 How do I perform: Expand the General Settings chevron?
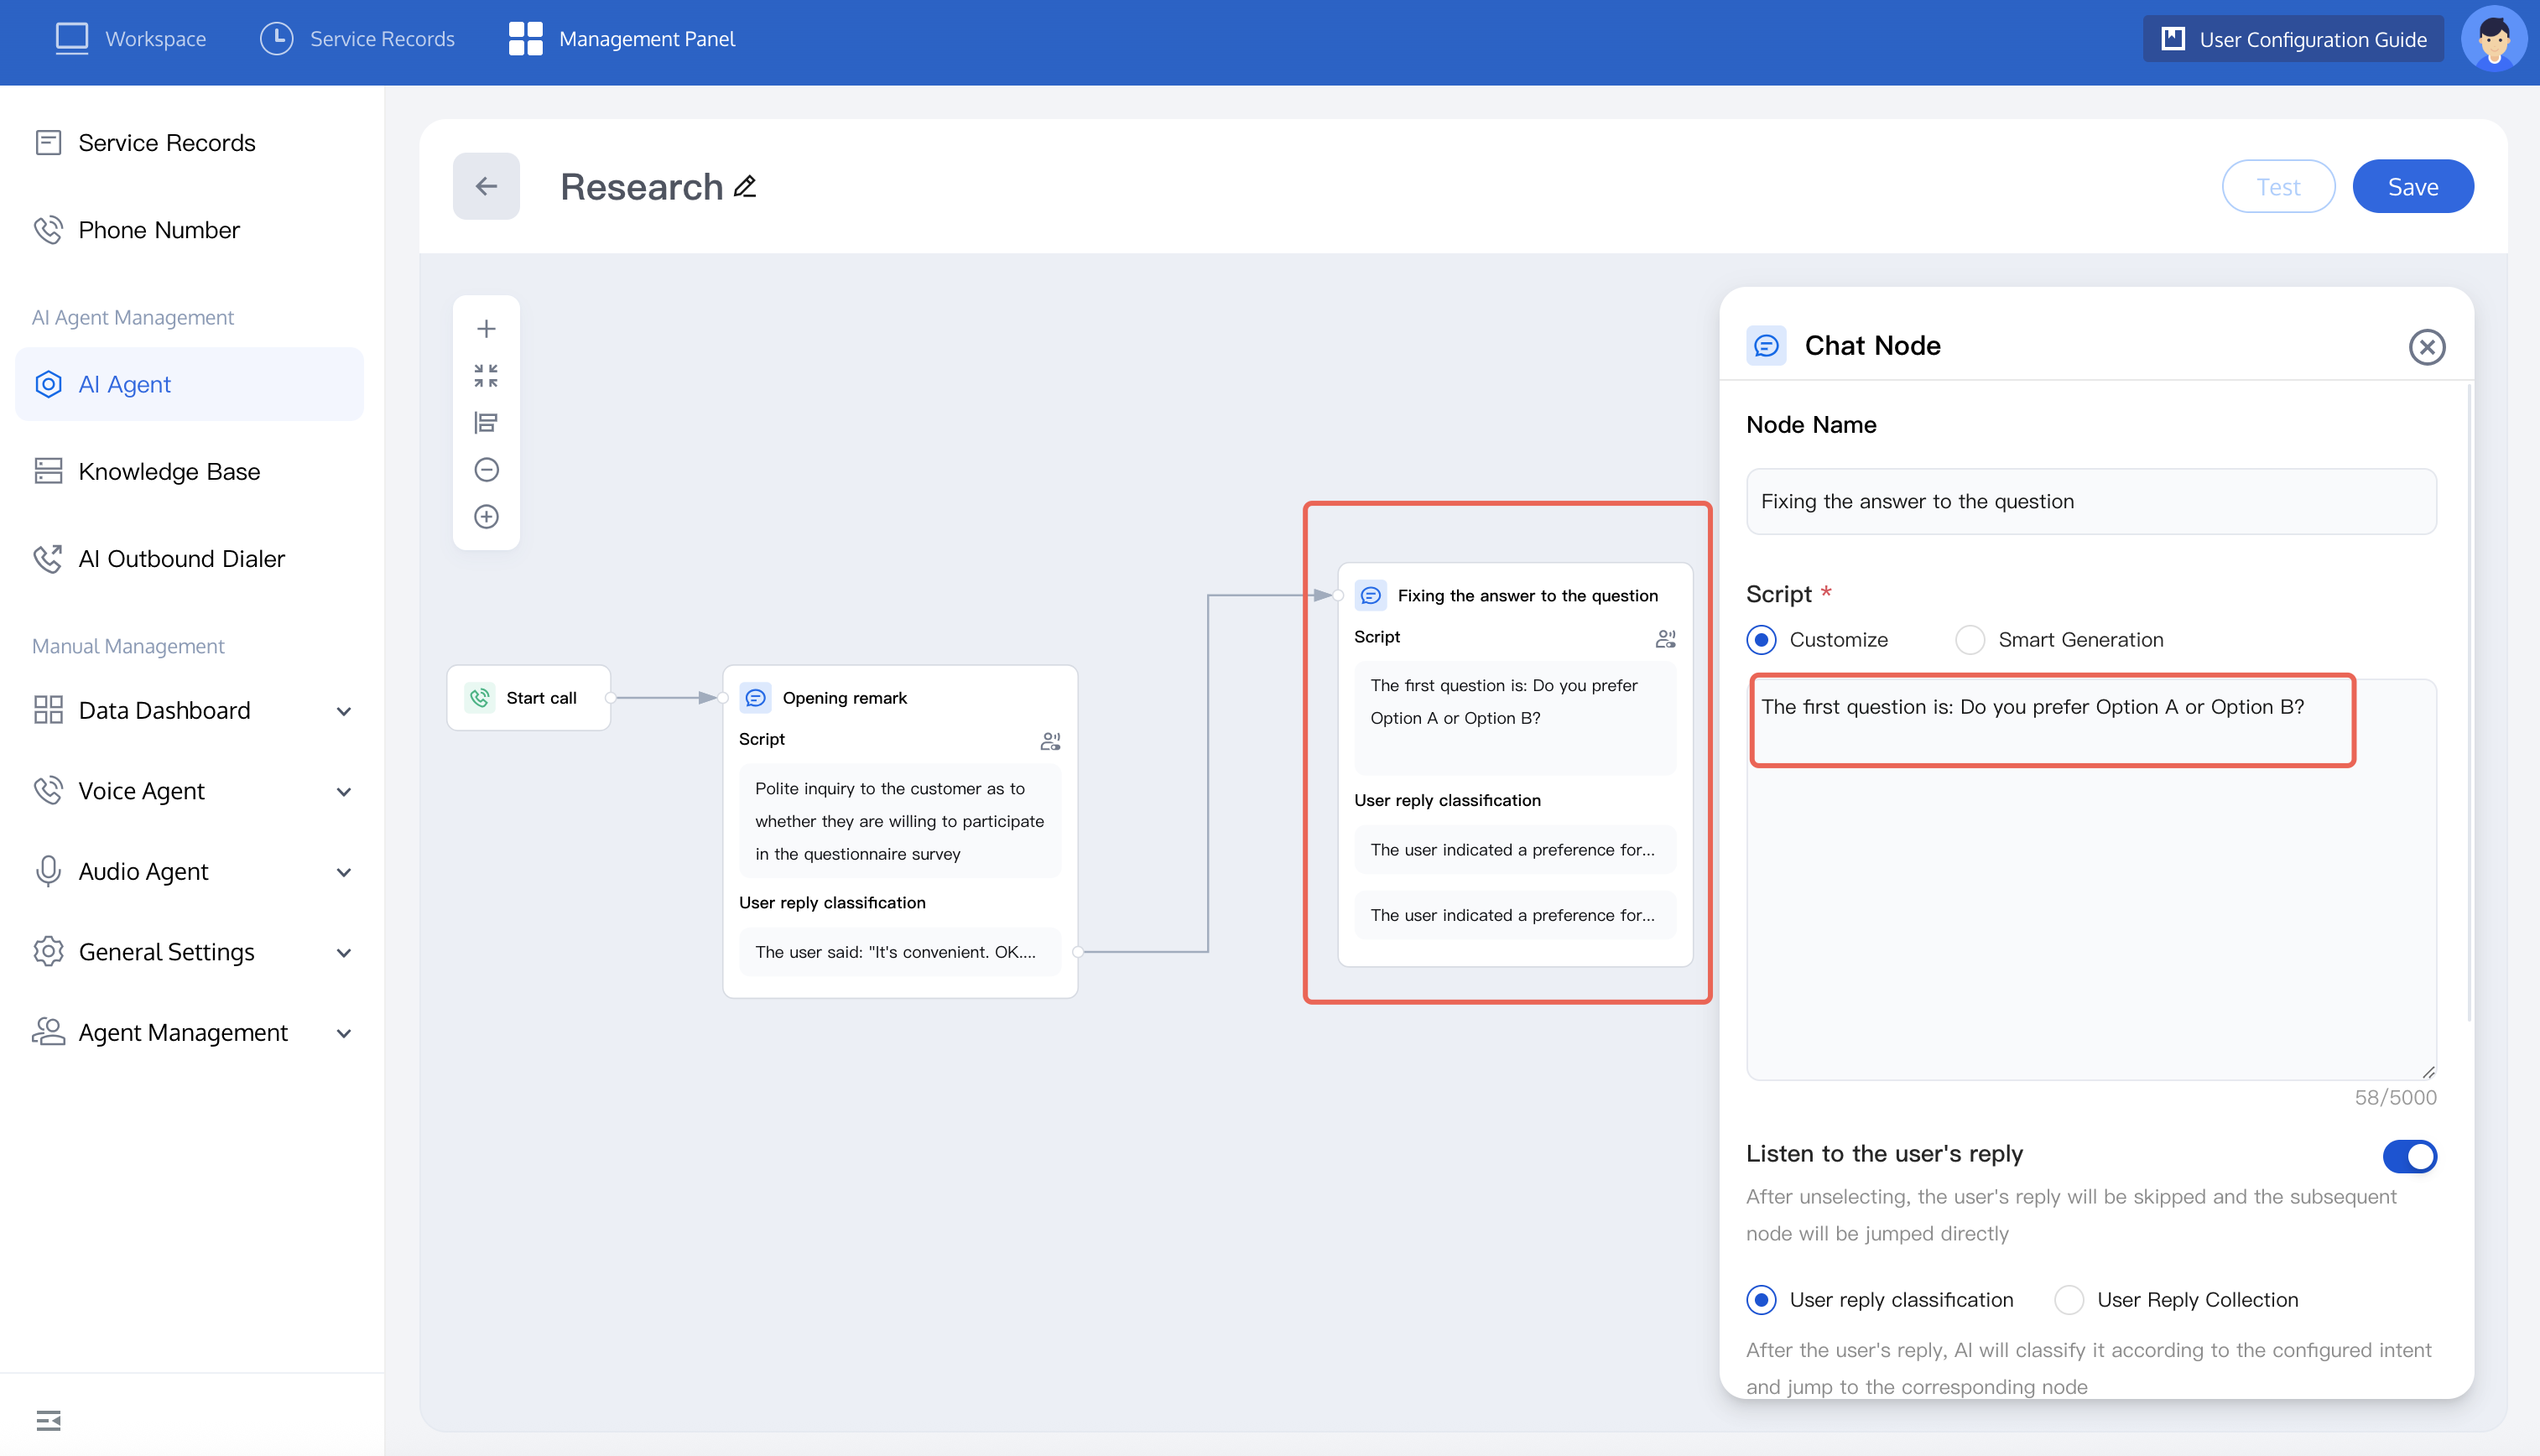(x=344, y=953)
